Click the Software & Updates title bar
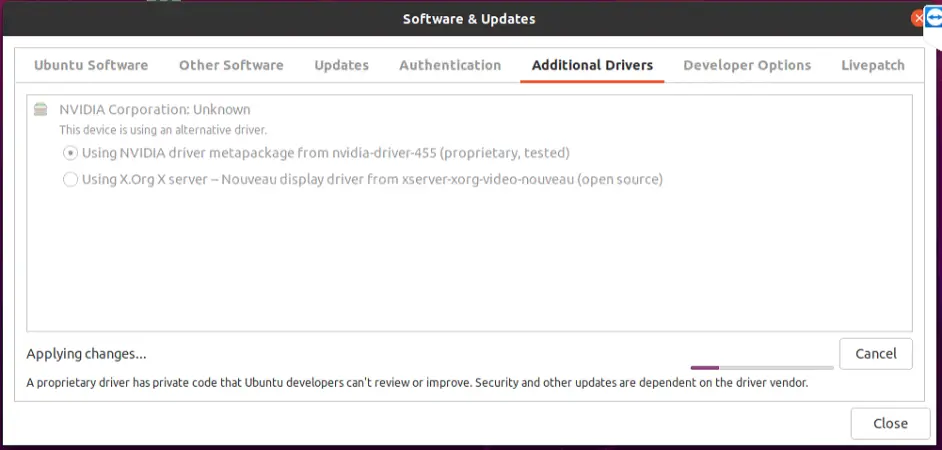Screen dimensions: 942x450 (469, 19)
